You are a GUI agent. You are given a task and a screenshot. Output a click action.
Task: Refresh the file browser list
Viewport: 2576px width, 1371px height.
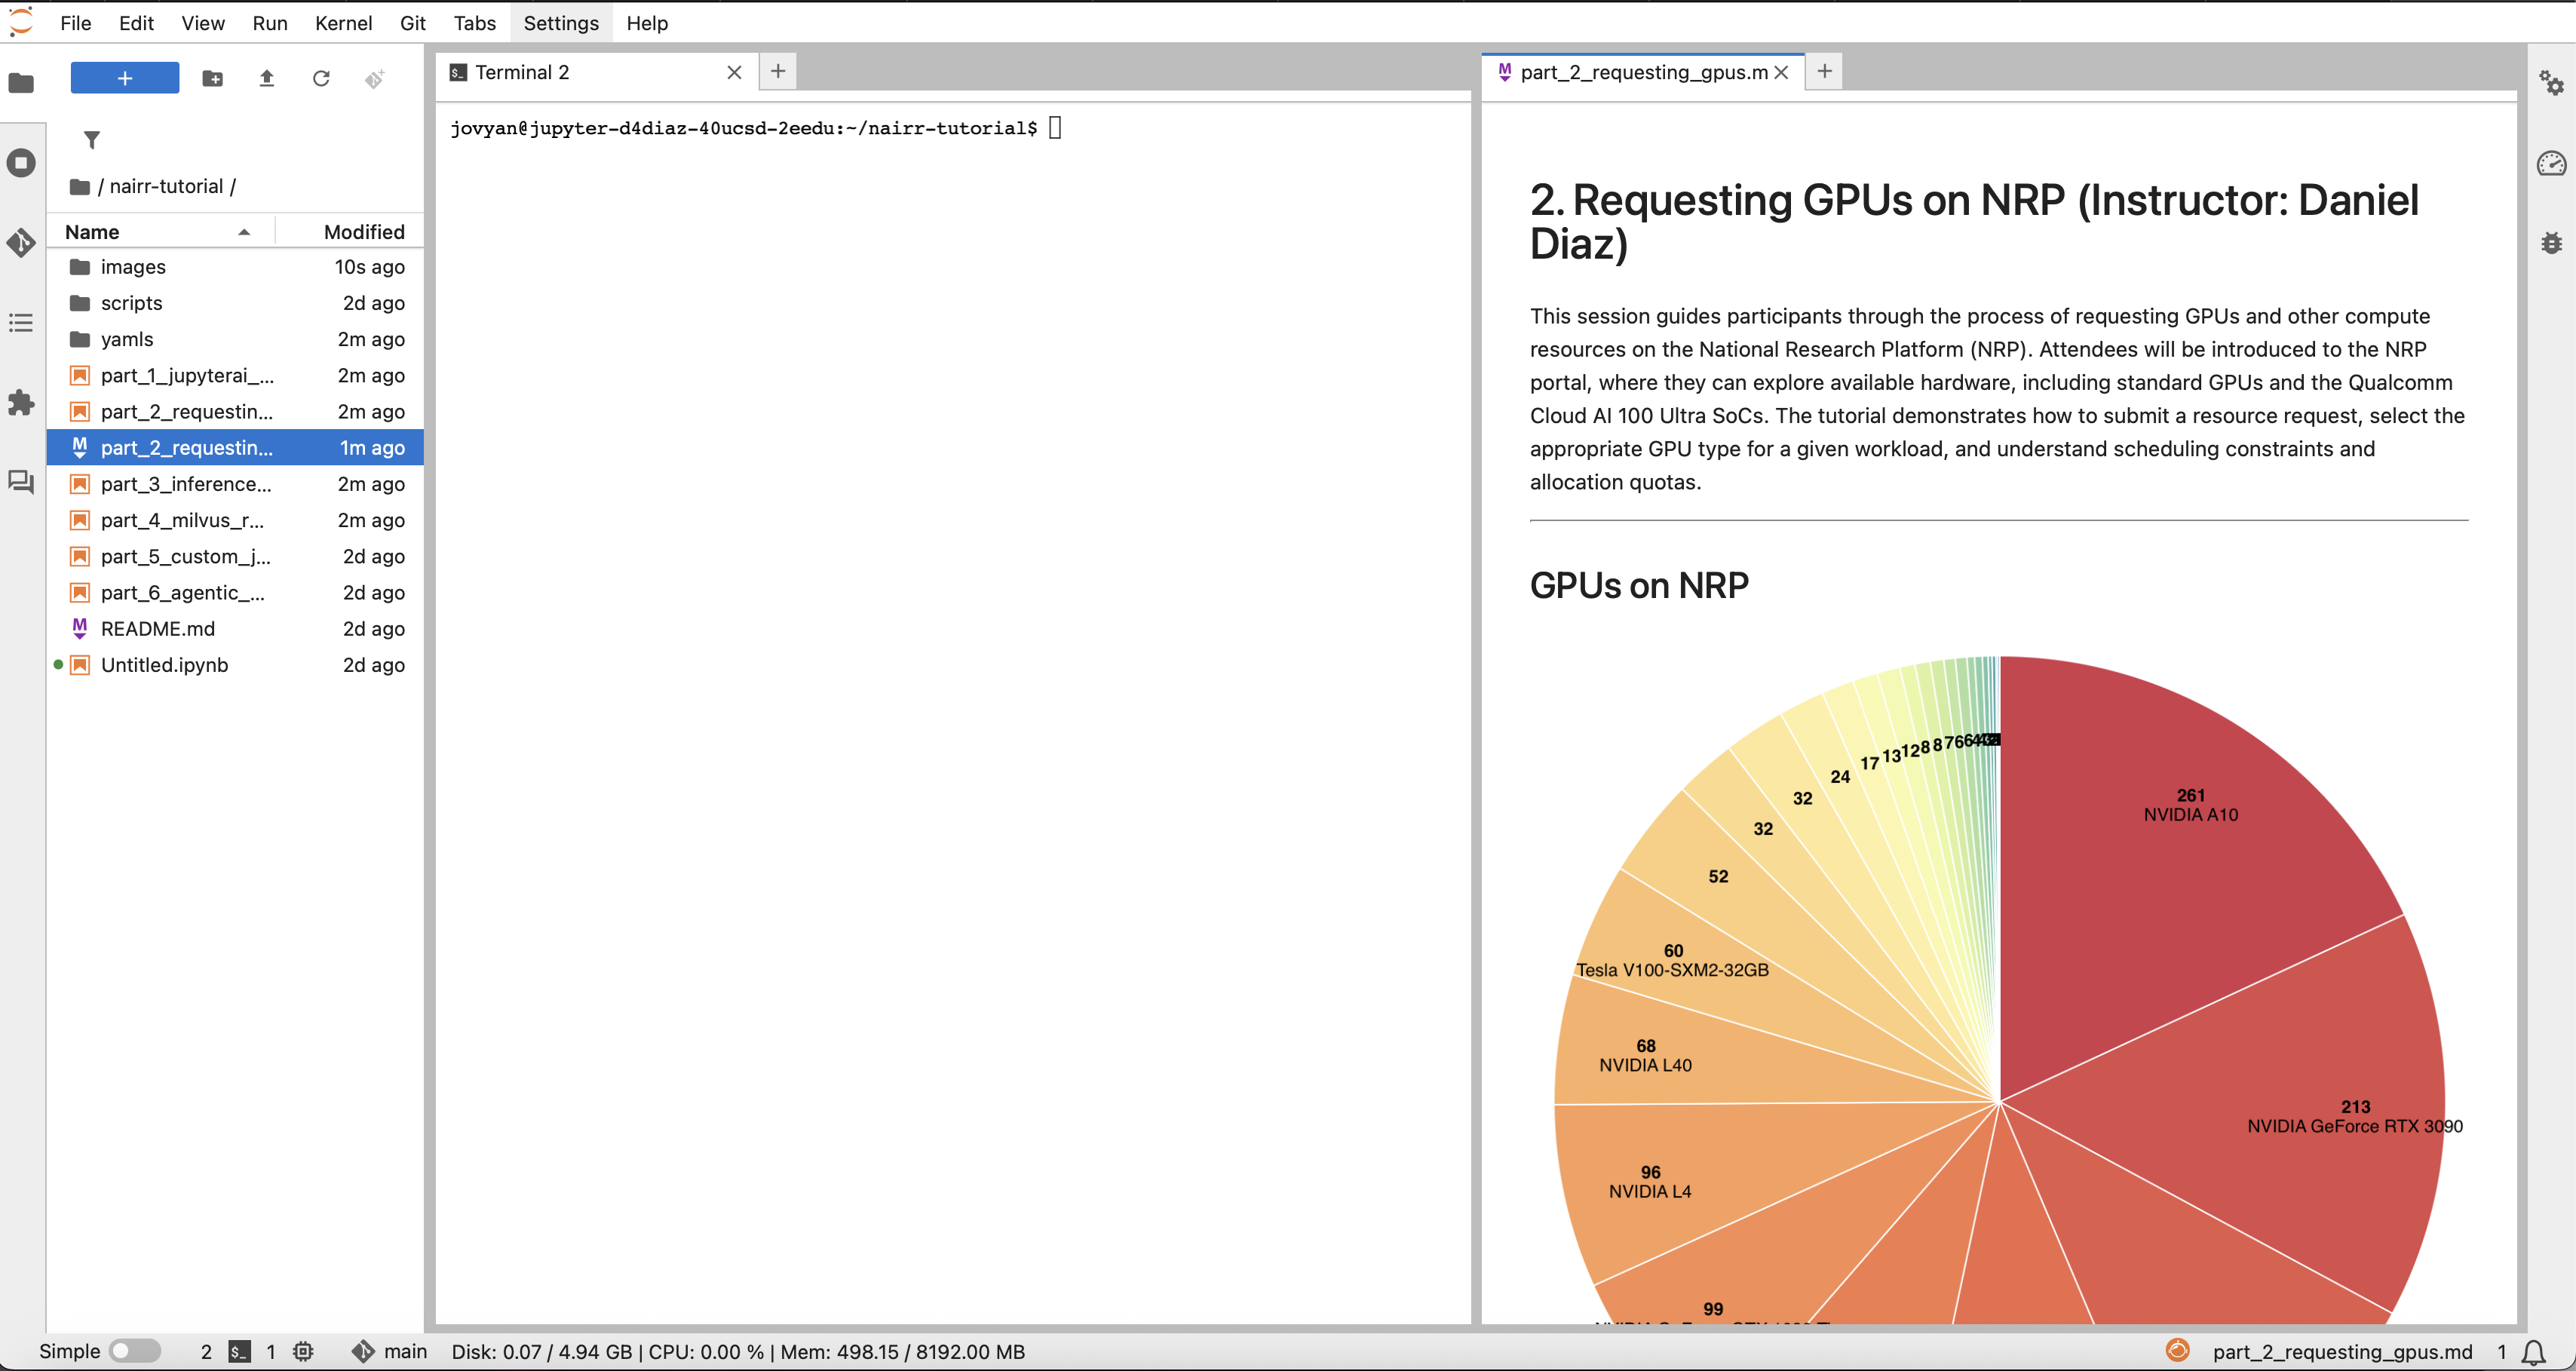click(321, 78)
